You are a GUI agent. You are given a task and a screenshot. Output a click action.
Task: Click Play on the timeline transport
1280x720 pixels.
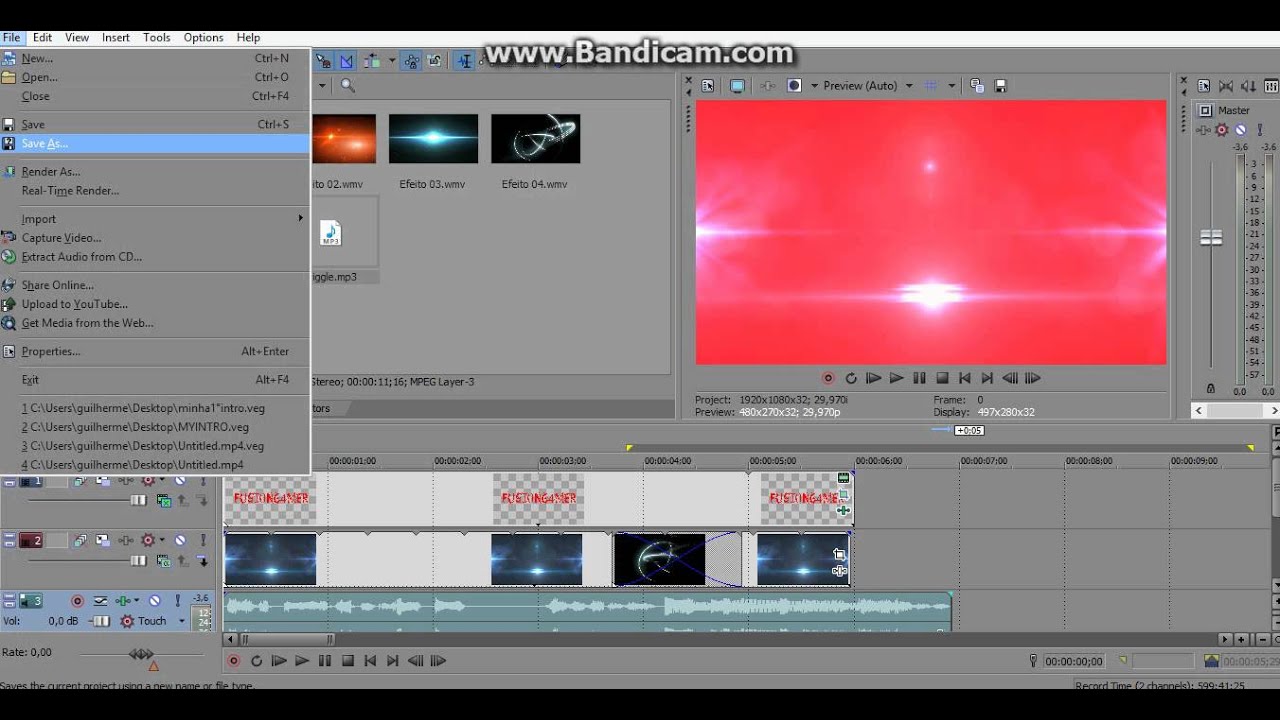(302, 661)
